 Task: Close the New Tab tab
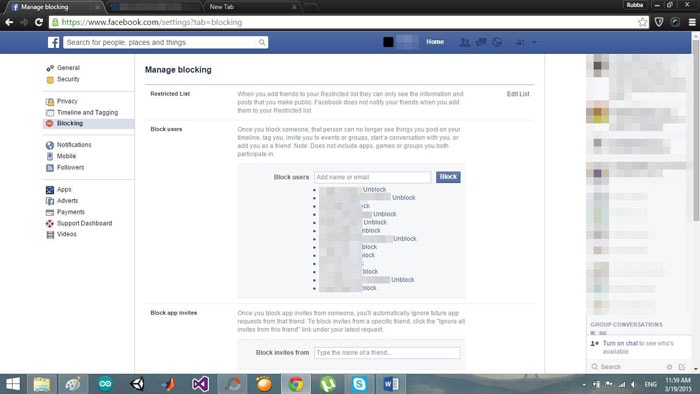(294, 7)
